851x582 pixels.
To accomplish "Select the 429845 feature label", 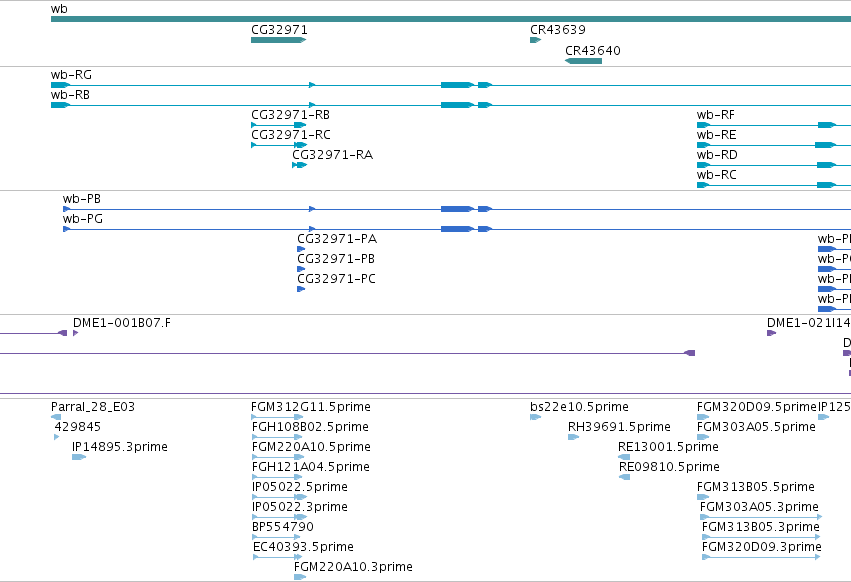I will point(78,427).
